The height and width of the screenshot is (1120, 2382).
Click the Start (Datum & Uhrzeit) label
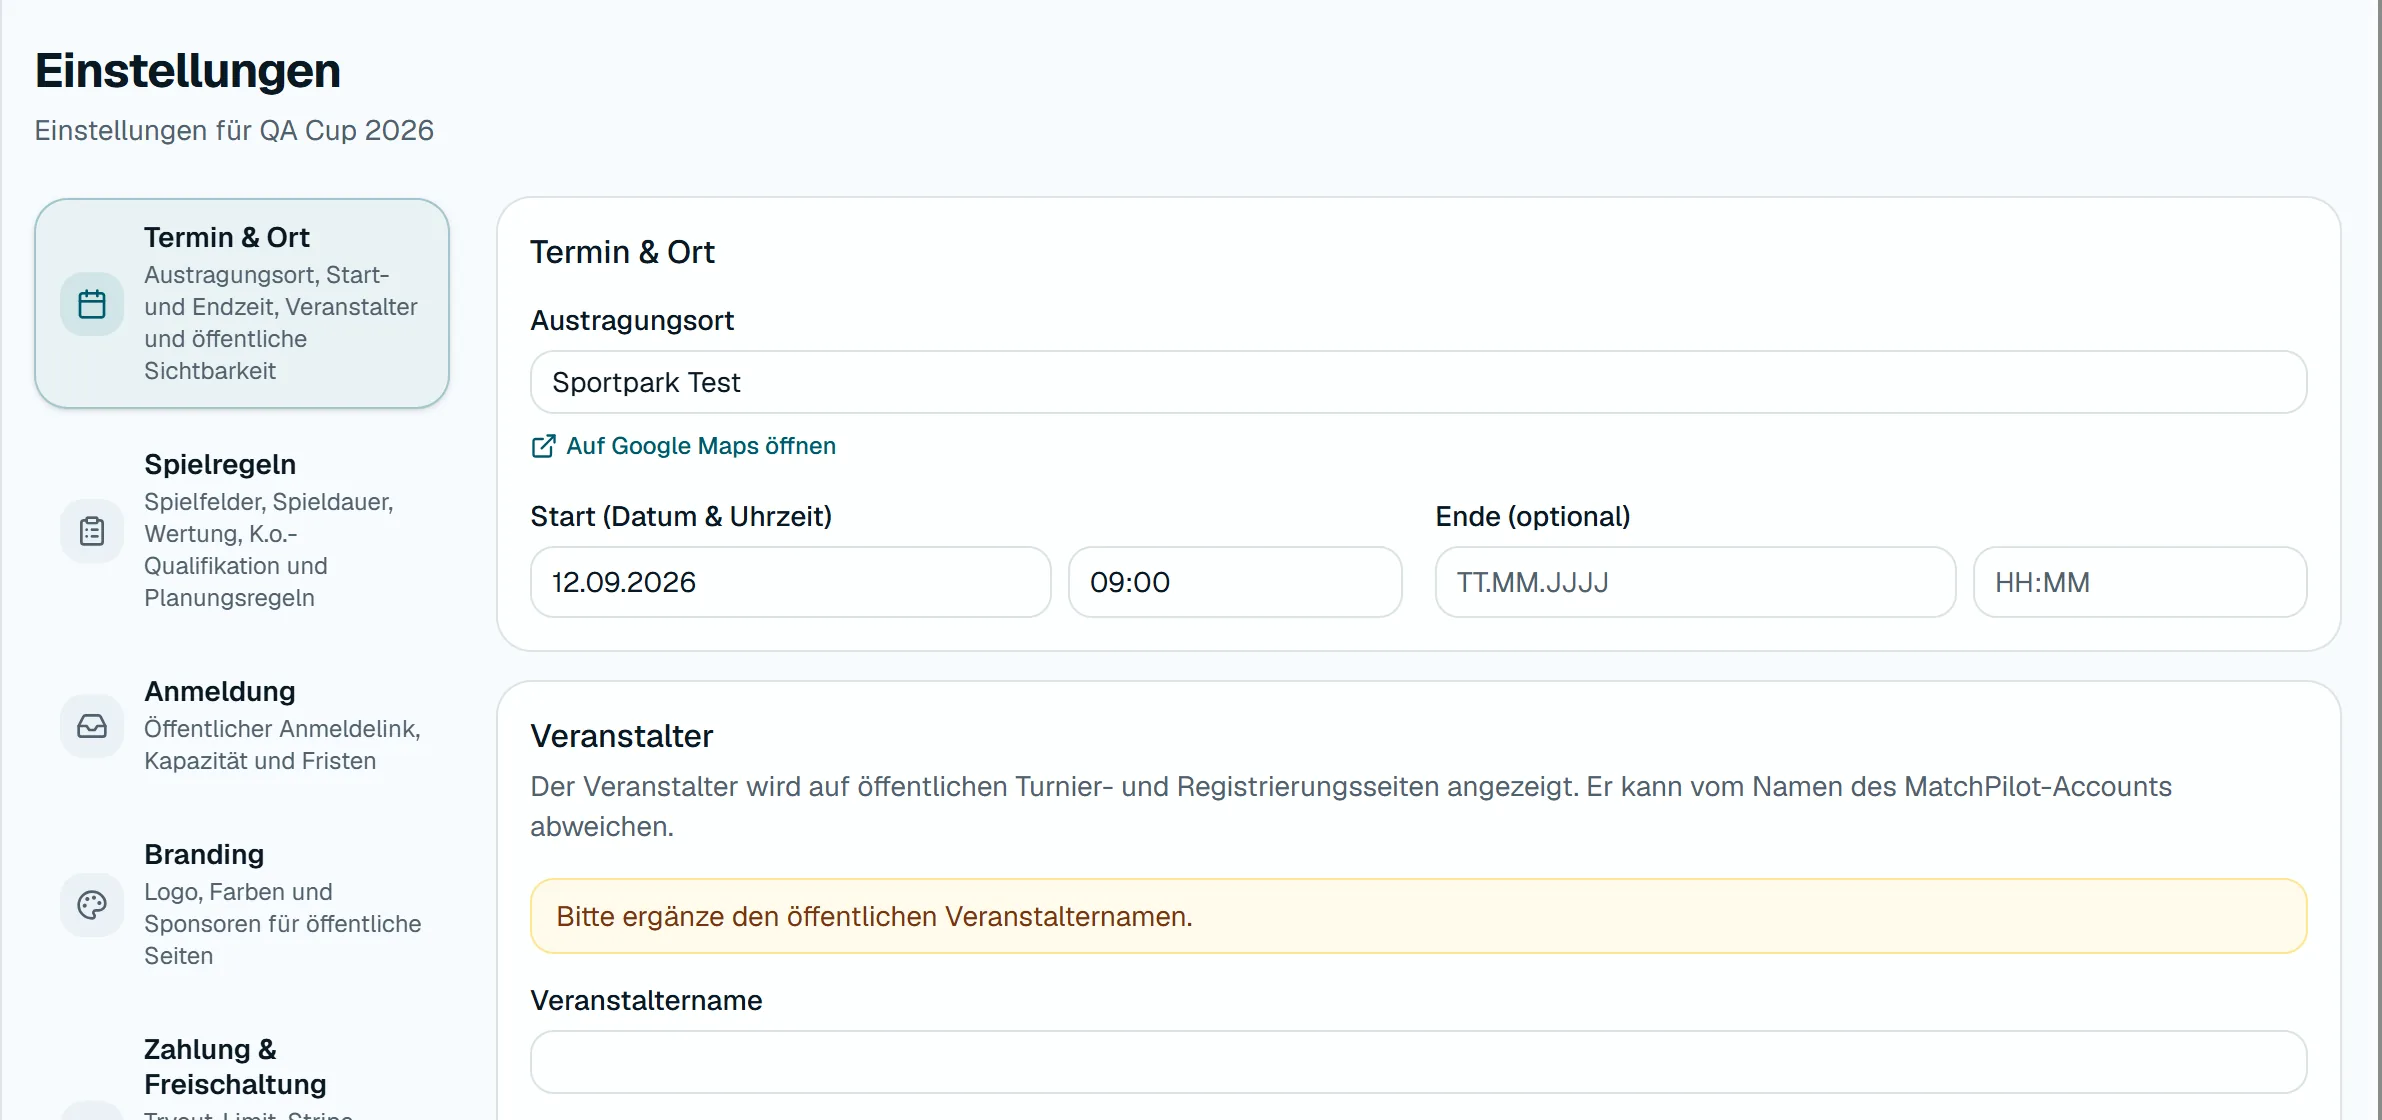681,516
